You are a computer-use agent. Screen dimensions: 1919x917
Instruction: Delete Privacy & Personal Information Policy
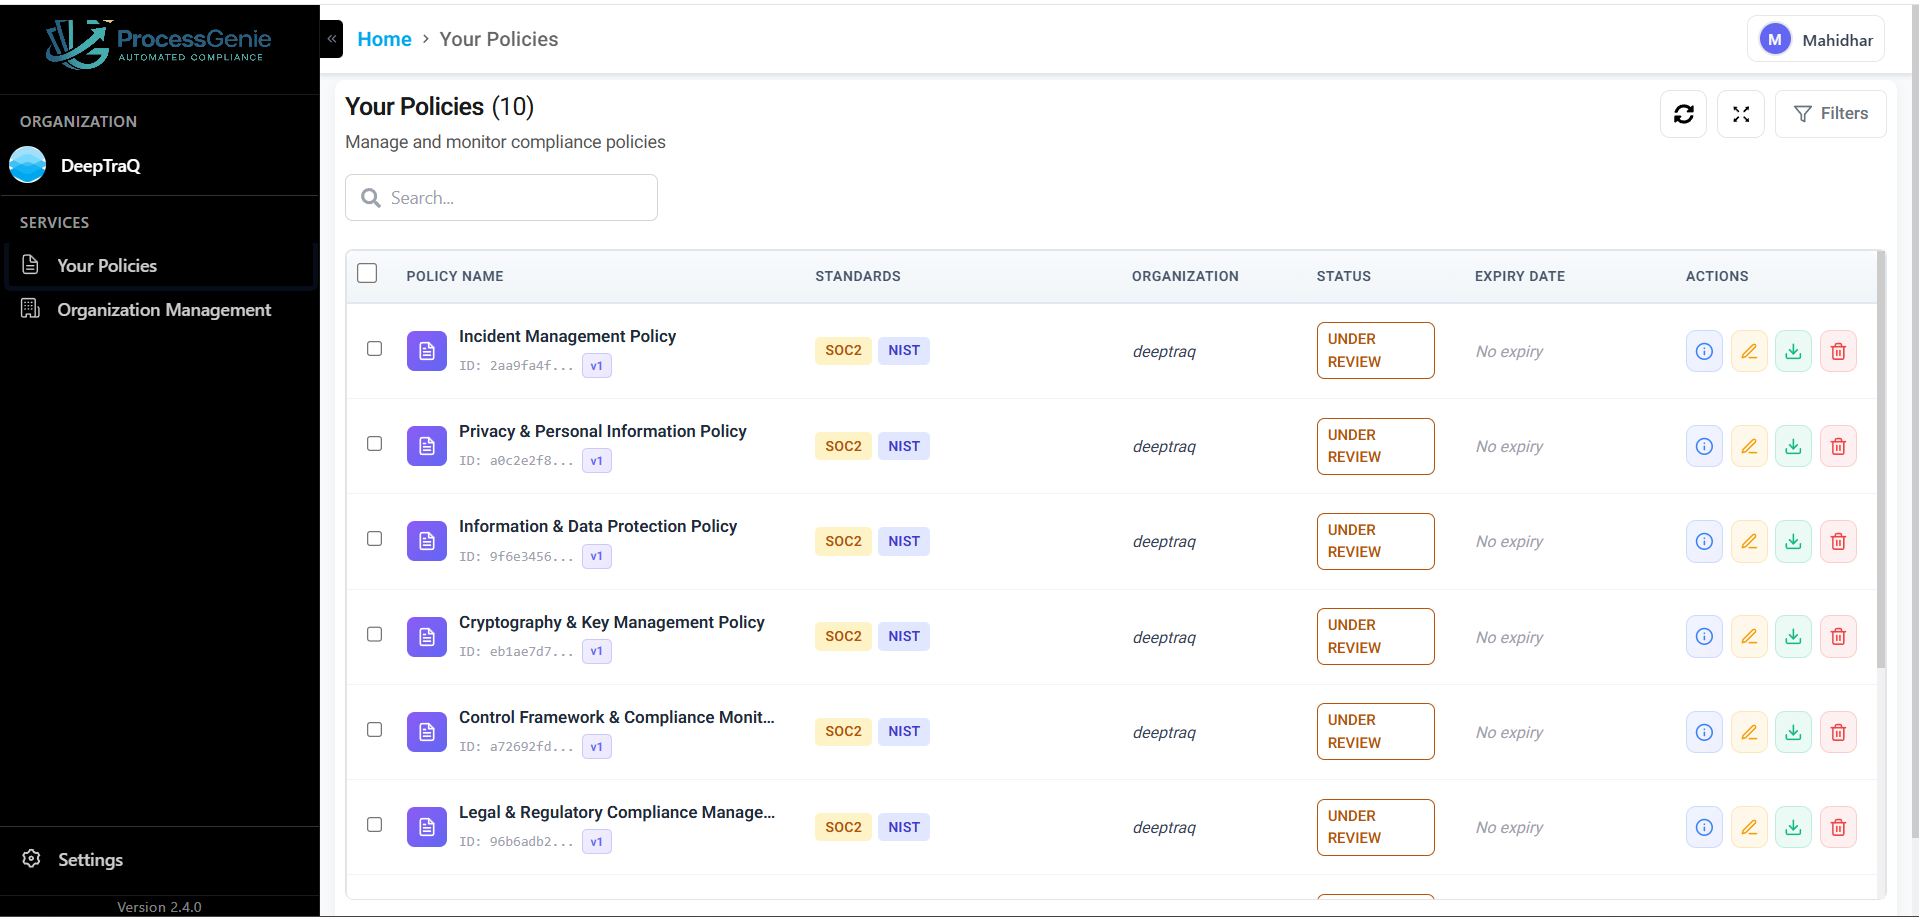point(1838,446)
